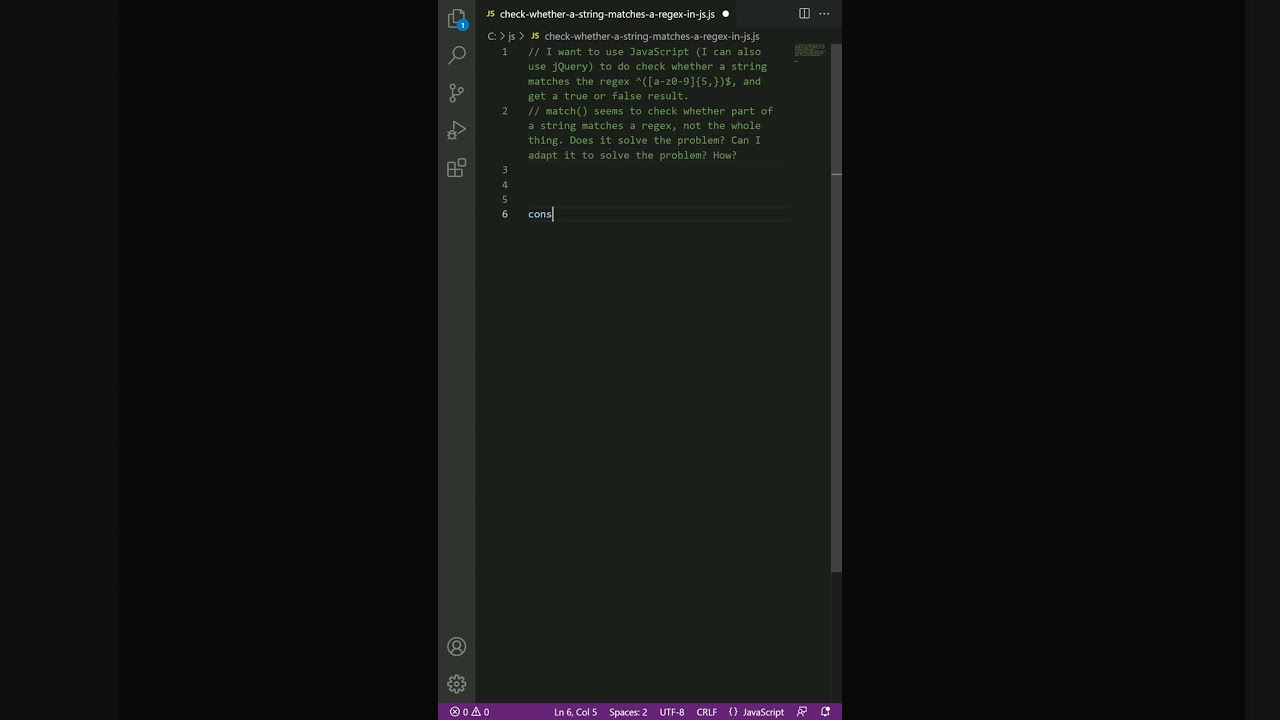Click line number 1 in the gutter

[504, 52]
